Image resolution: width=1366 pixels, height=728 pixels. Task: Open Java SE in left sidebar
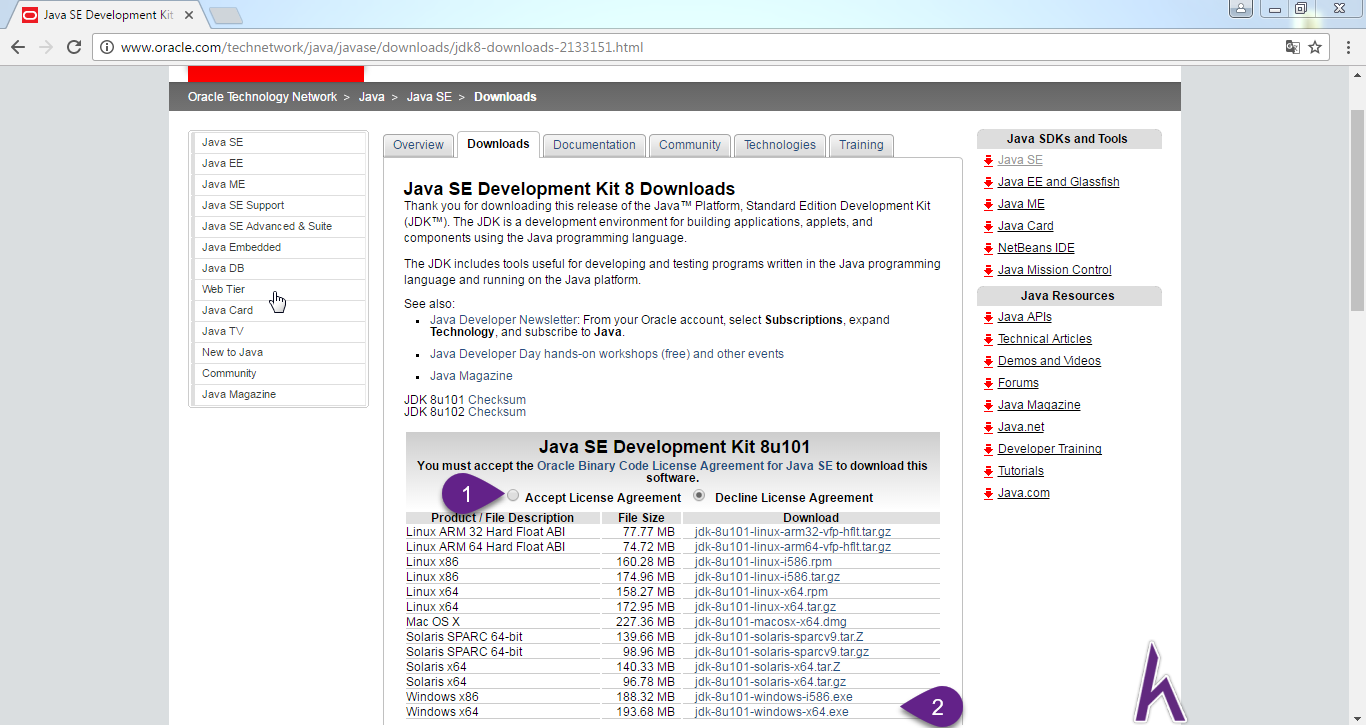click(x=279, y=142)
